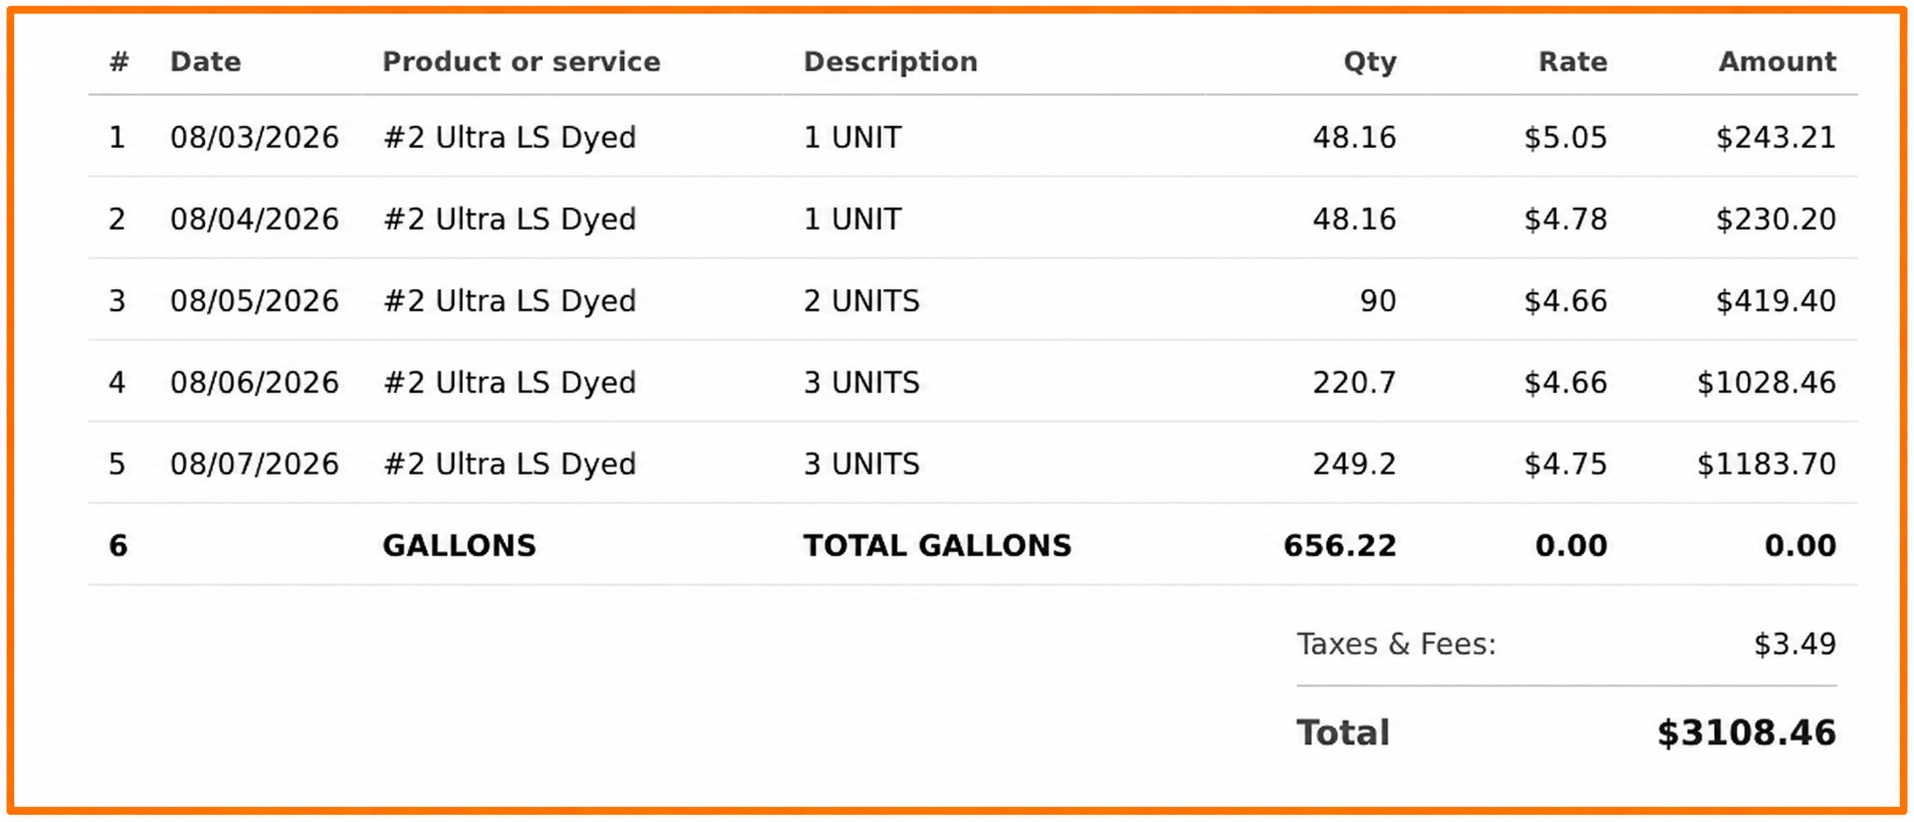Click the $1183.70 amount in row 5
Screen dimensions: 1914x822
coord(1766,464)
